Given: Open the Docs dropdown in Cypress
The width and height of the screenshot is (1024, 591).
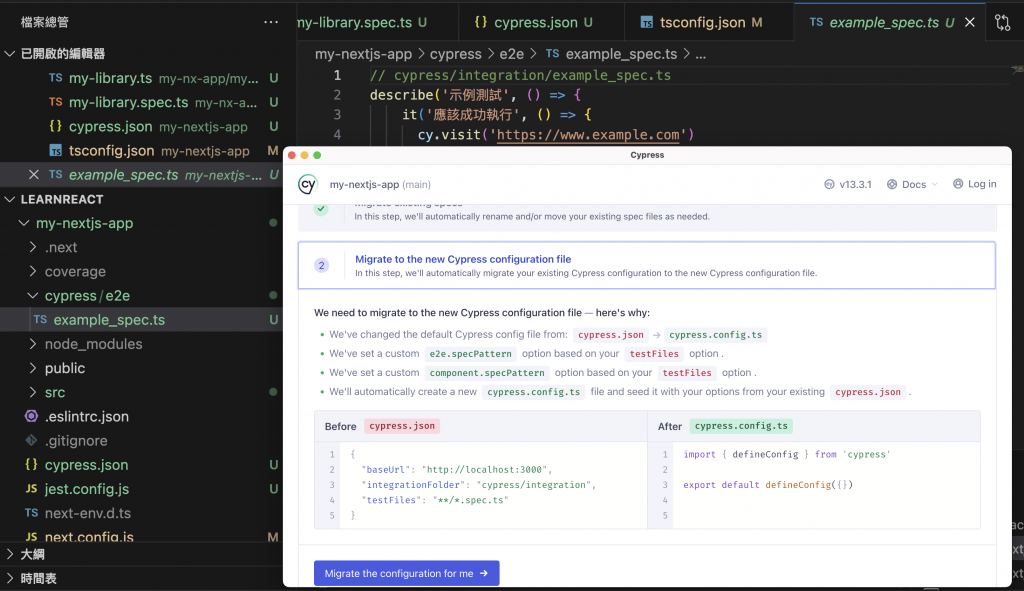Looking at the screenshot, I should (x=912, y=184).
